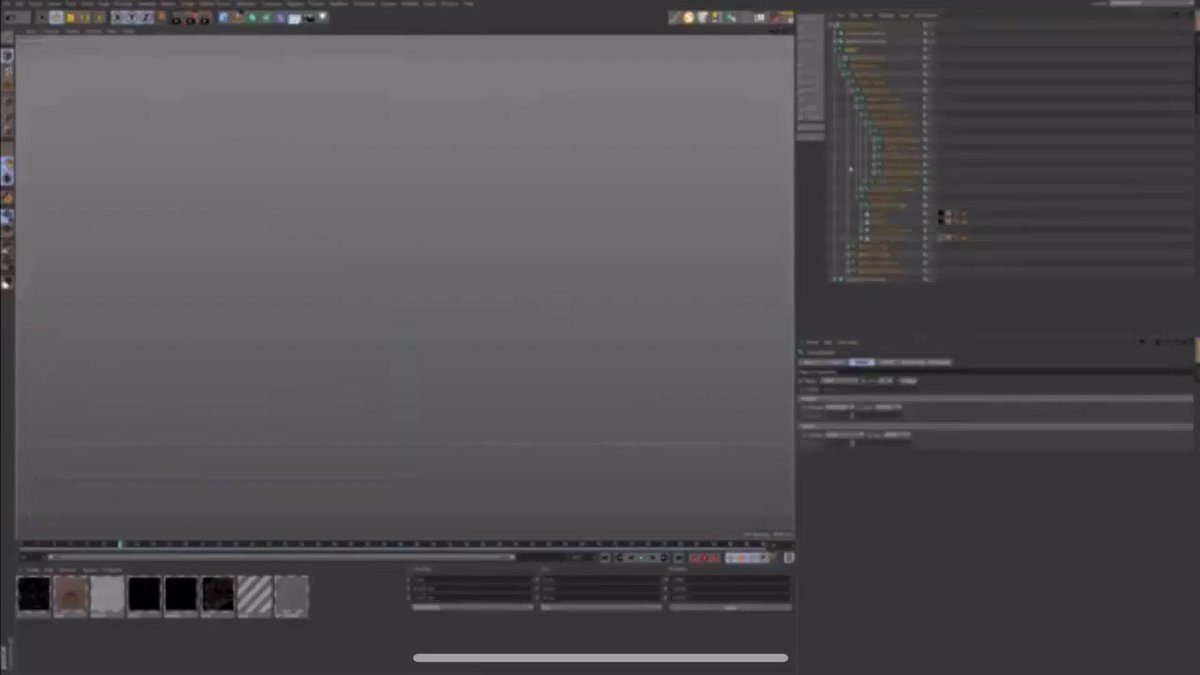
Task: Open the Help menu in main menu bar
Action: pyautogui.click(x=467, y=4)
